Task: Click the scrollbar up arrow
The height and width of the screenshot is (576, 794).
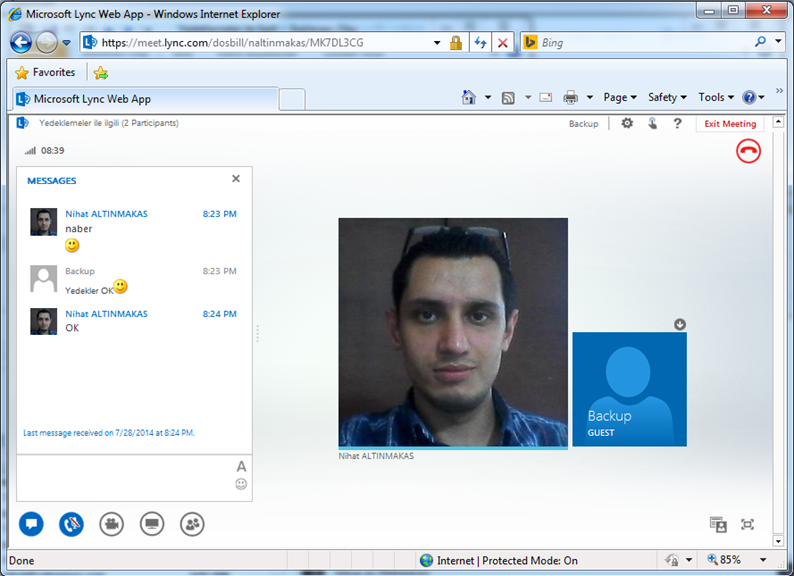Action: [x=778, y=122]
